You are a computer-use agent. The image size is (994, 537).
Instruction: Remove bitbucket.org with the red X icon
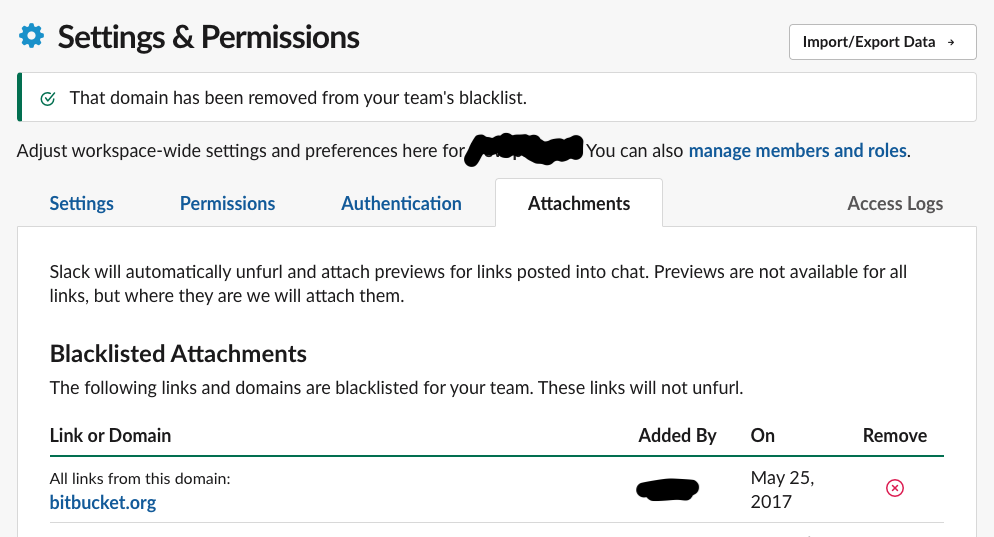[894, 488]
